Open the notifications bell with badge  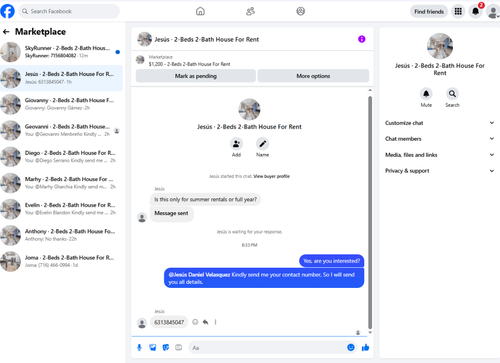click(476, 11)
